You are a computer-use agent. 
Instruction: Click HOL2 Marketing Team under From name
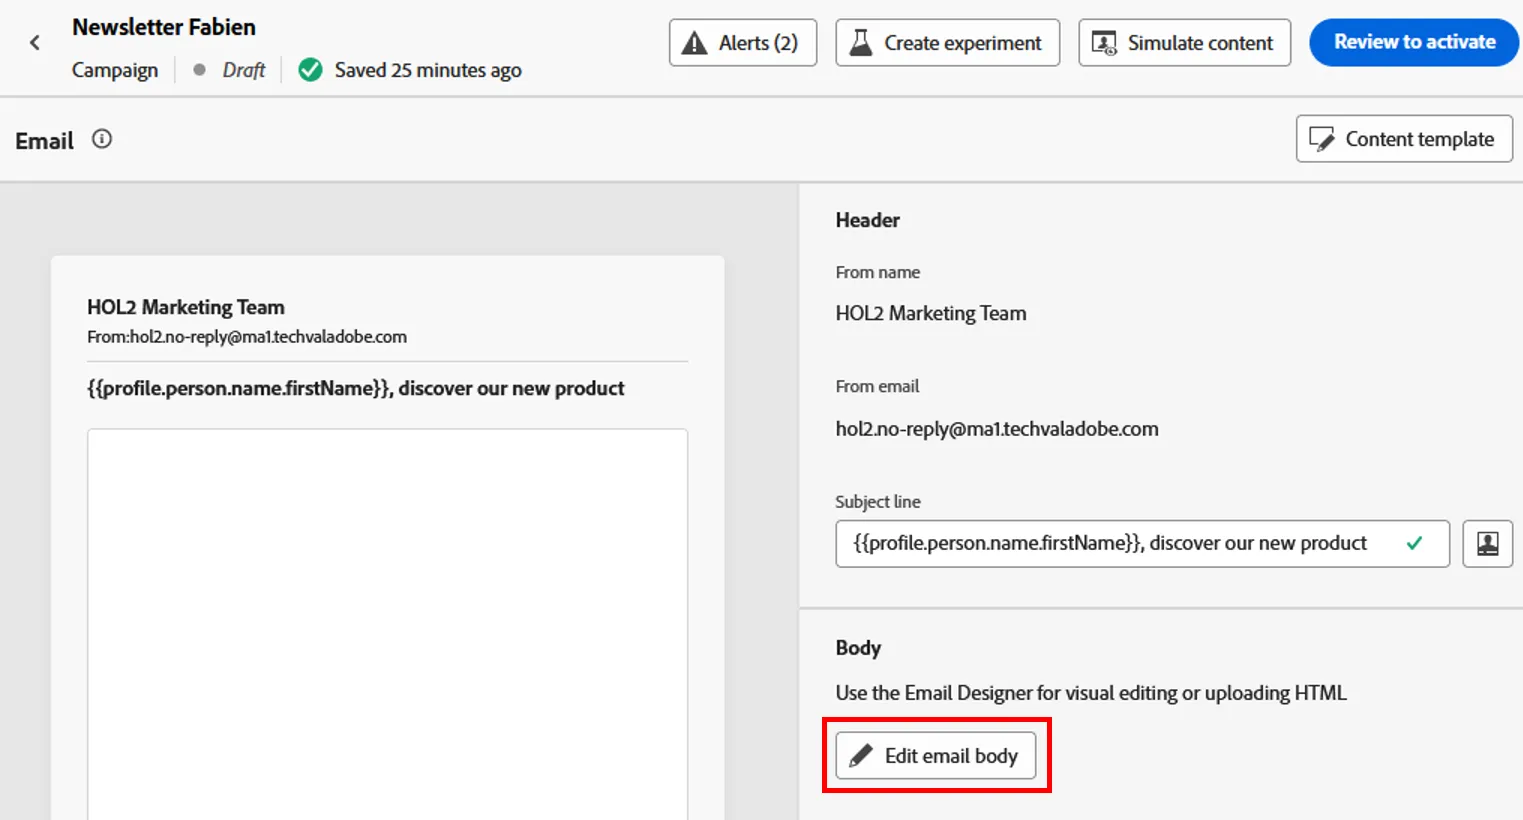tap(931, 313)
